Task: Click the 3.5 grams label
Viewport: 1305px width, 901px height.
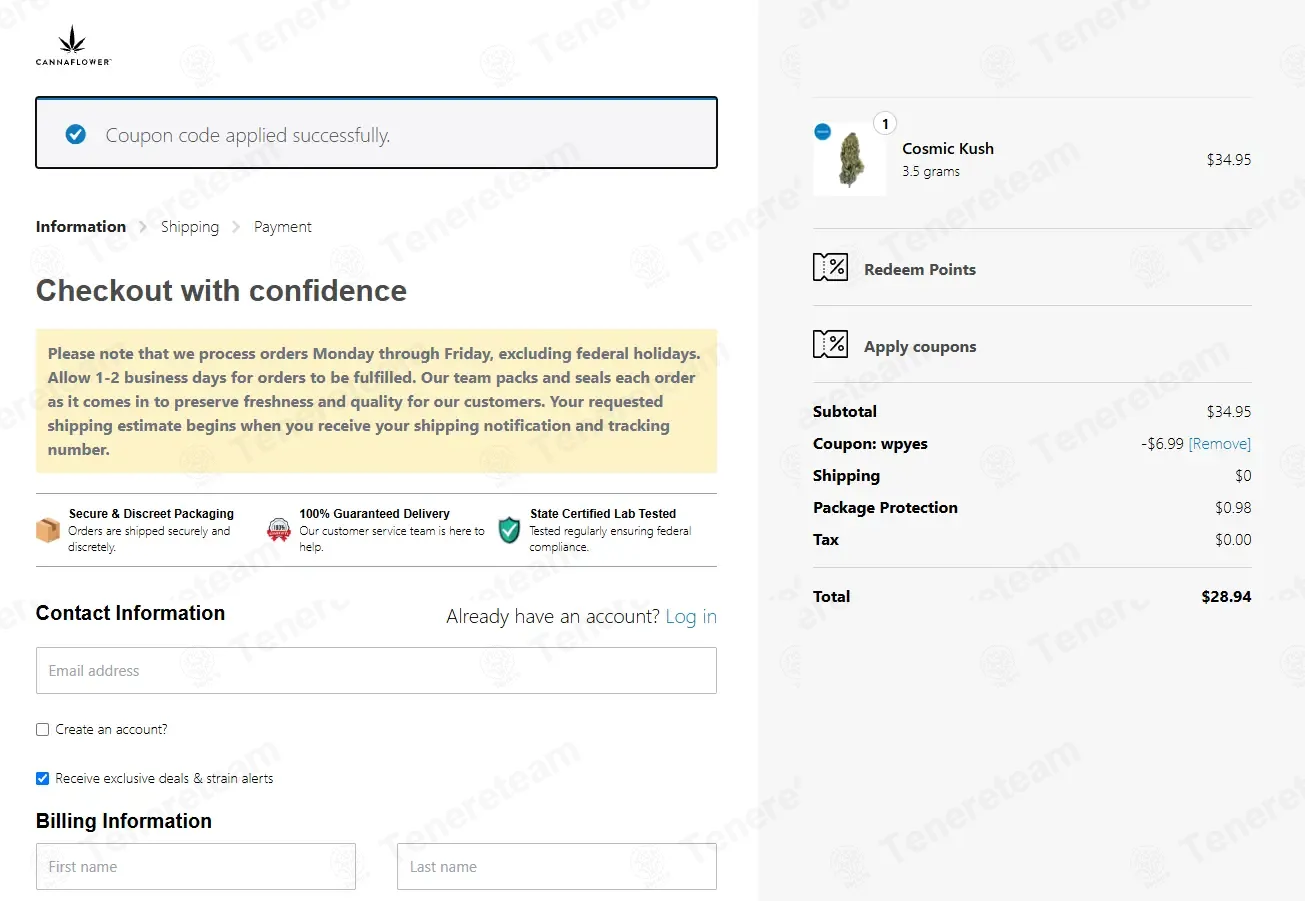Action: tap(931, 171)
